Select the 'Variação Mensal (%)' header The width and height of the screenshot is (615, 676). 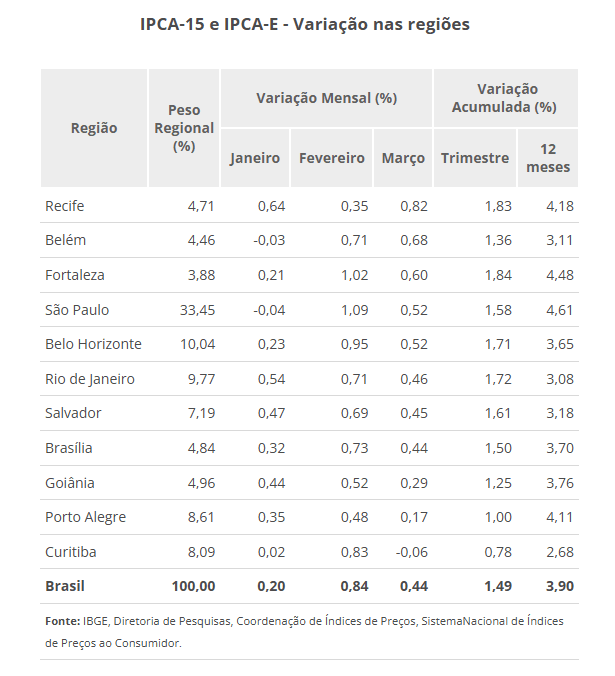[x=326, y=98]
